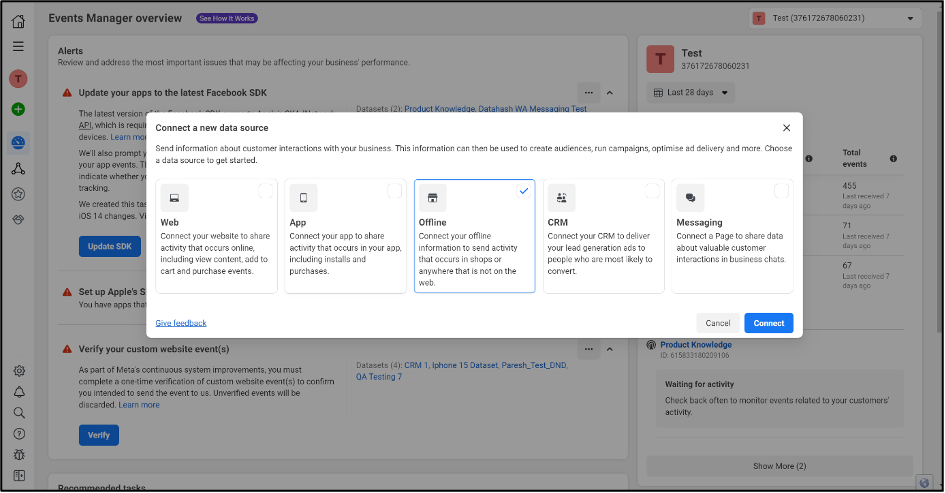
Task: Click the Offline store icon in dialog
Action: (x=433, y=198)
